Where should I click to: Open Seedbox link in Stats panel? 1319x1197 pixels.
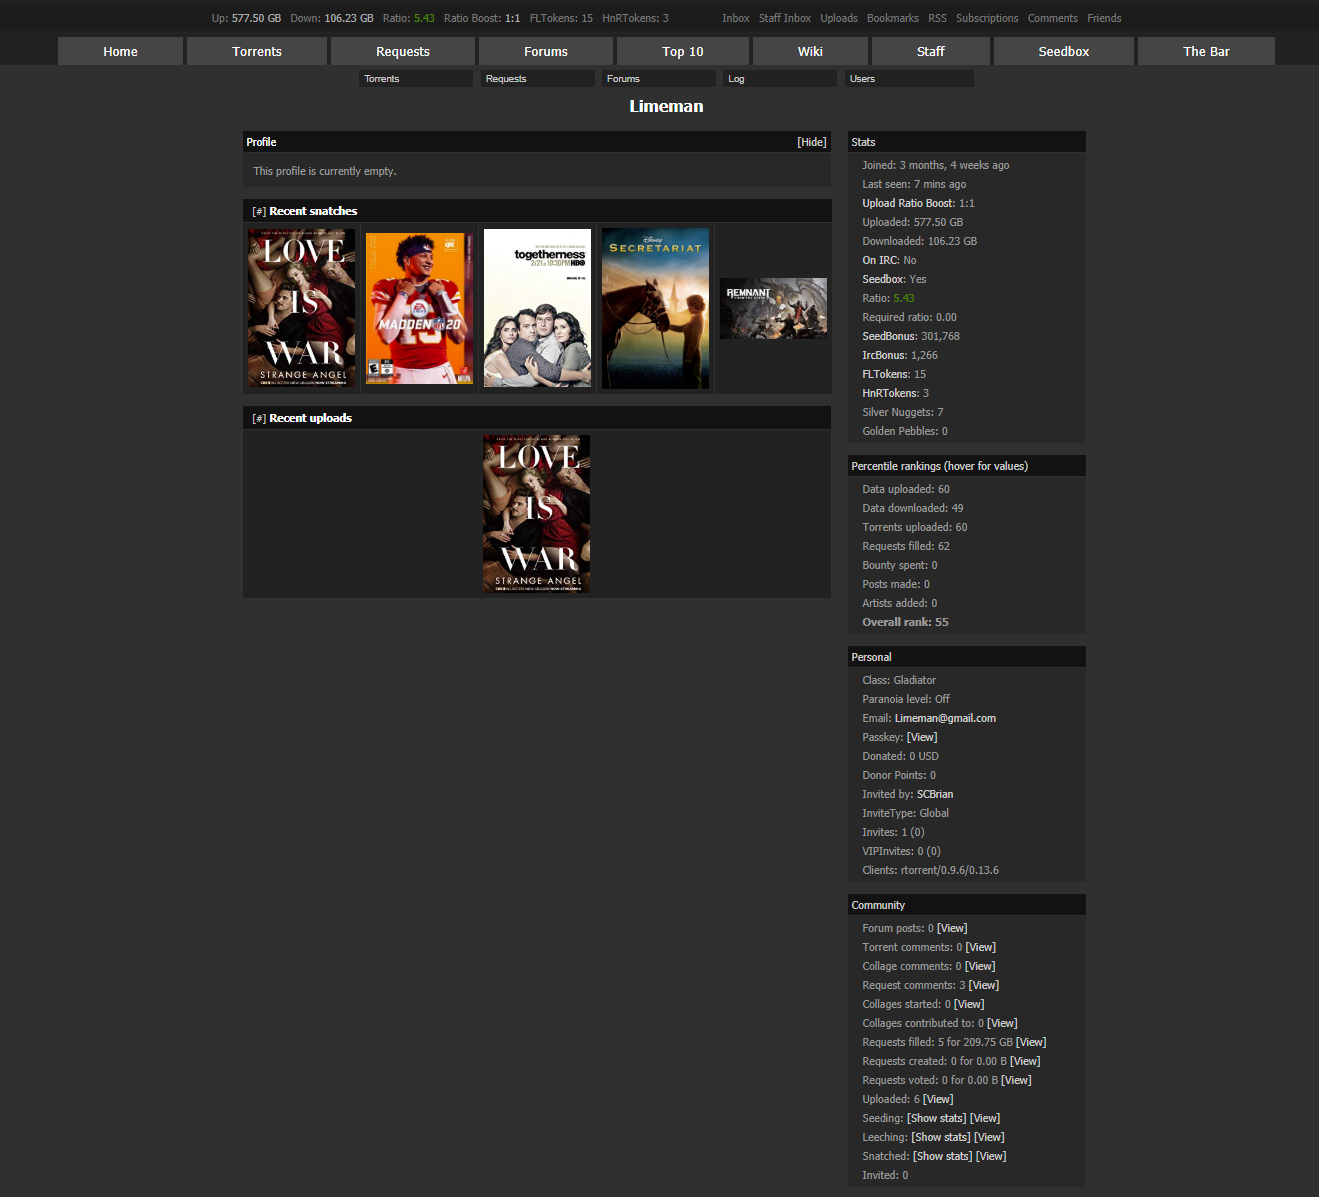tap(884, 279)
